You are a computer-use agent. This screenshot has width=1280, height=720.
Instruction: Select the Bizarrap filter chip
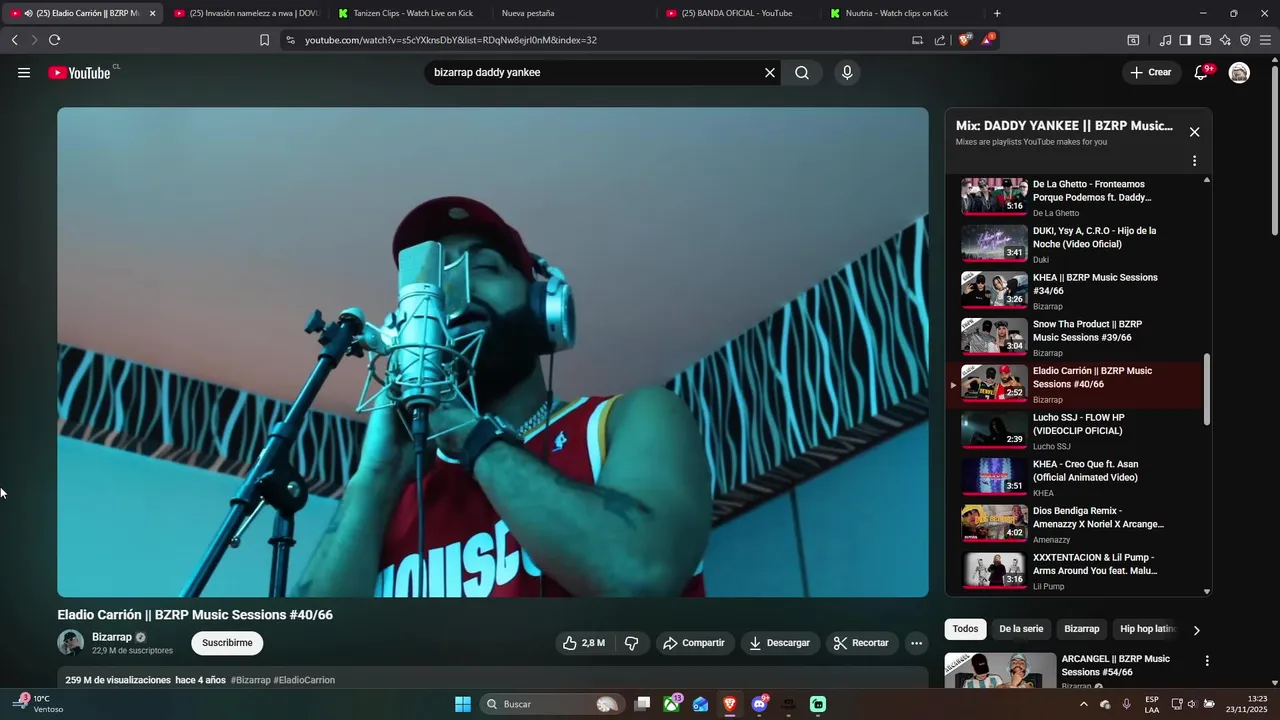pos(1081,629)
